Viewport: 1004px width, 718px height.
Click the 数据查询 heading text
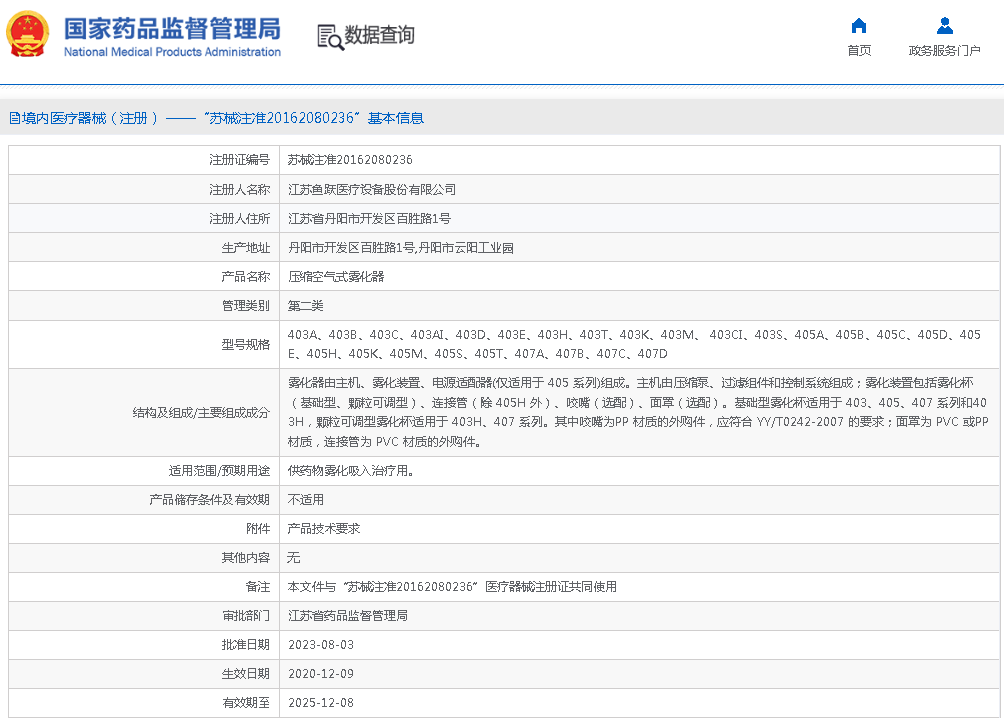tap(379, 36)
